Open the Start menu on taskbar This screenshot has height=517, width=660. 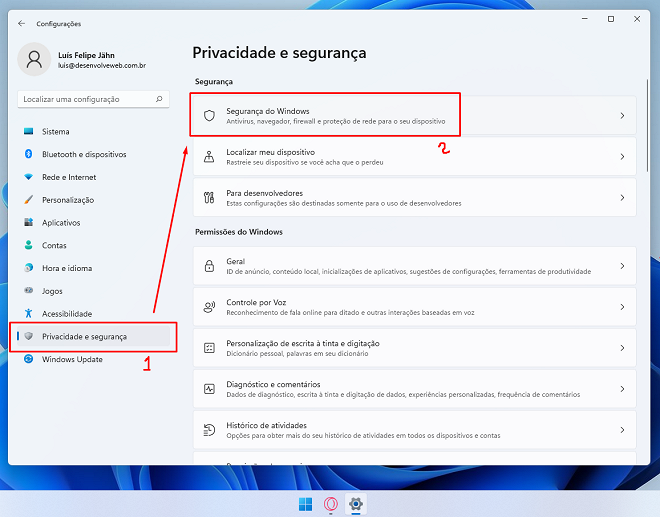tap(305, 504)
